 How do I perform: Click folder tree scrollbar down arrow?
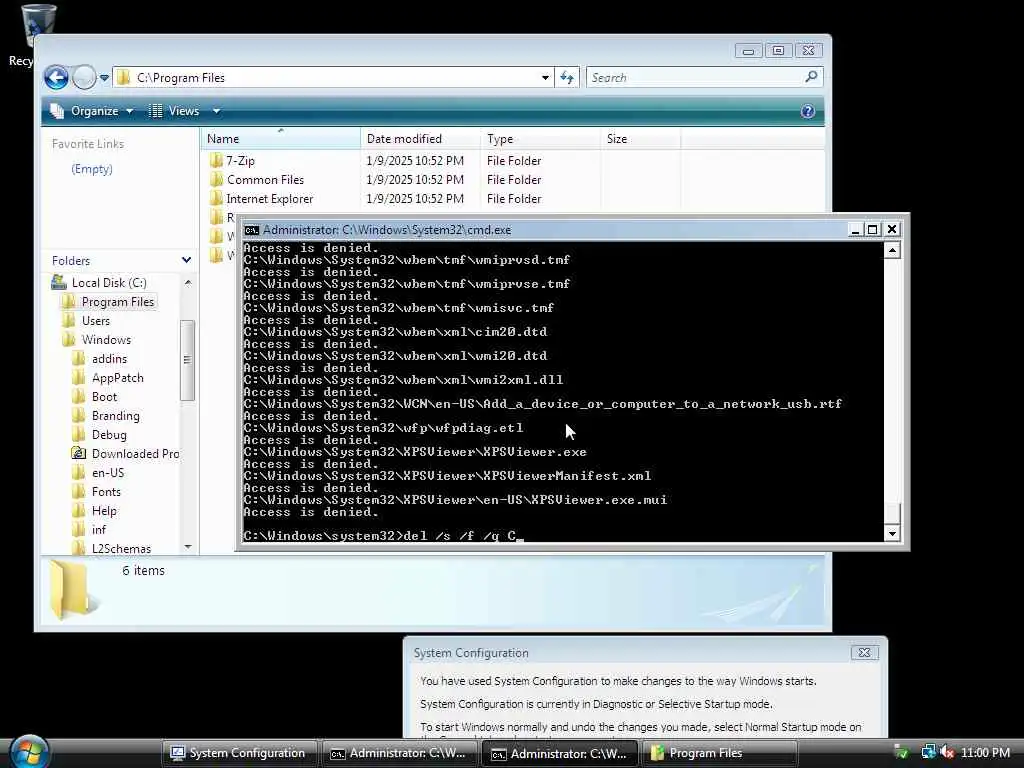pos(188,547)
